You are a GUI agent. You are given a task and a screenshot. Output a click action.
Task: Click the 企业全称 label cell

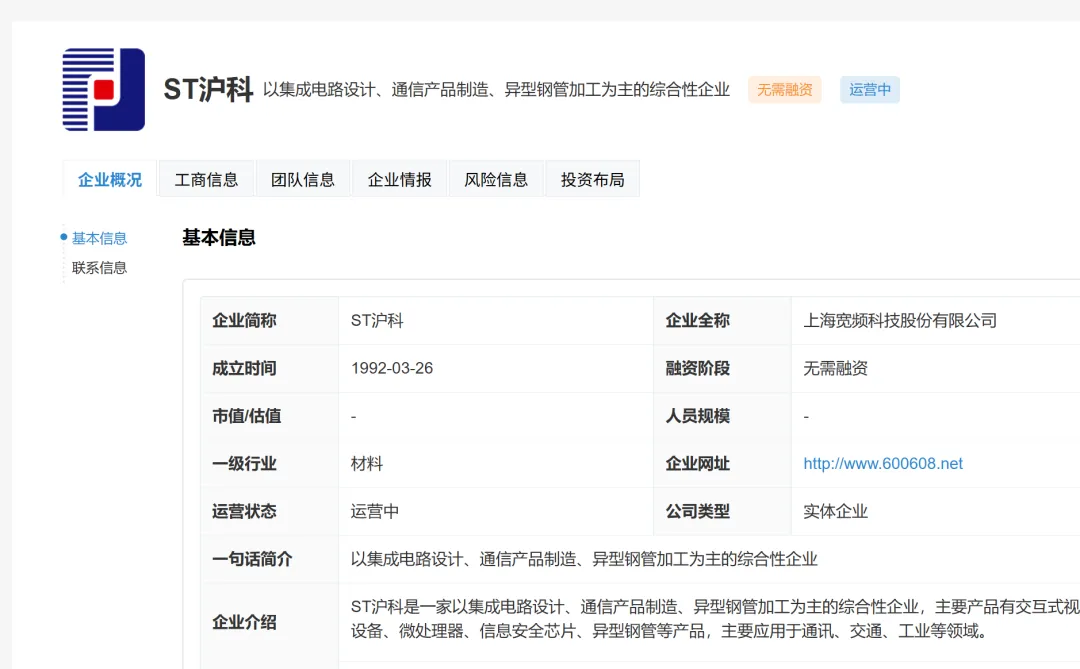point(722,320)
